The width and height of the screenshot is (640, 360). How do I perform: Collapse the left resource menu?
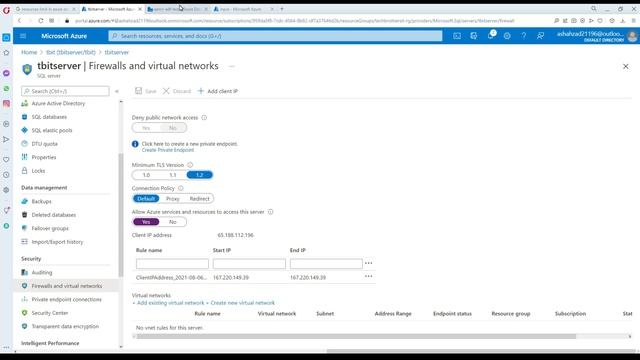point(117,91)
